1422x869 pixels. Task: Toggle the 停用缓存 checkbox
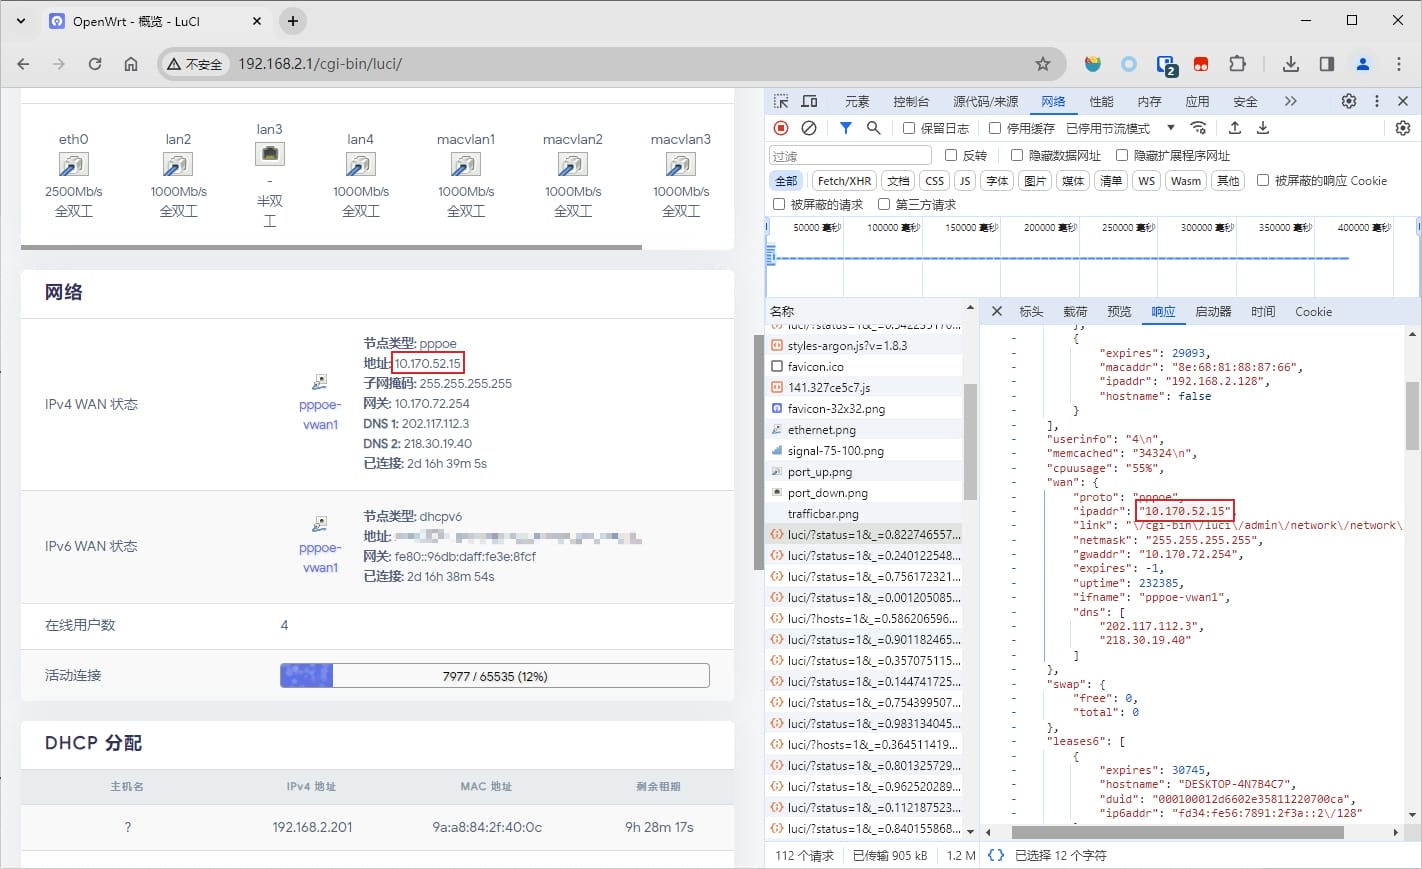(995, 128)
